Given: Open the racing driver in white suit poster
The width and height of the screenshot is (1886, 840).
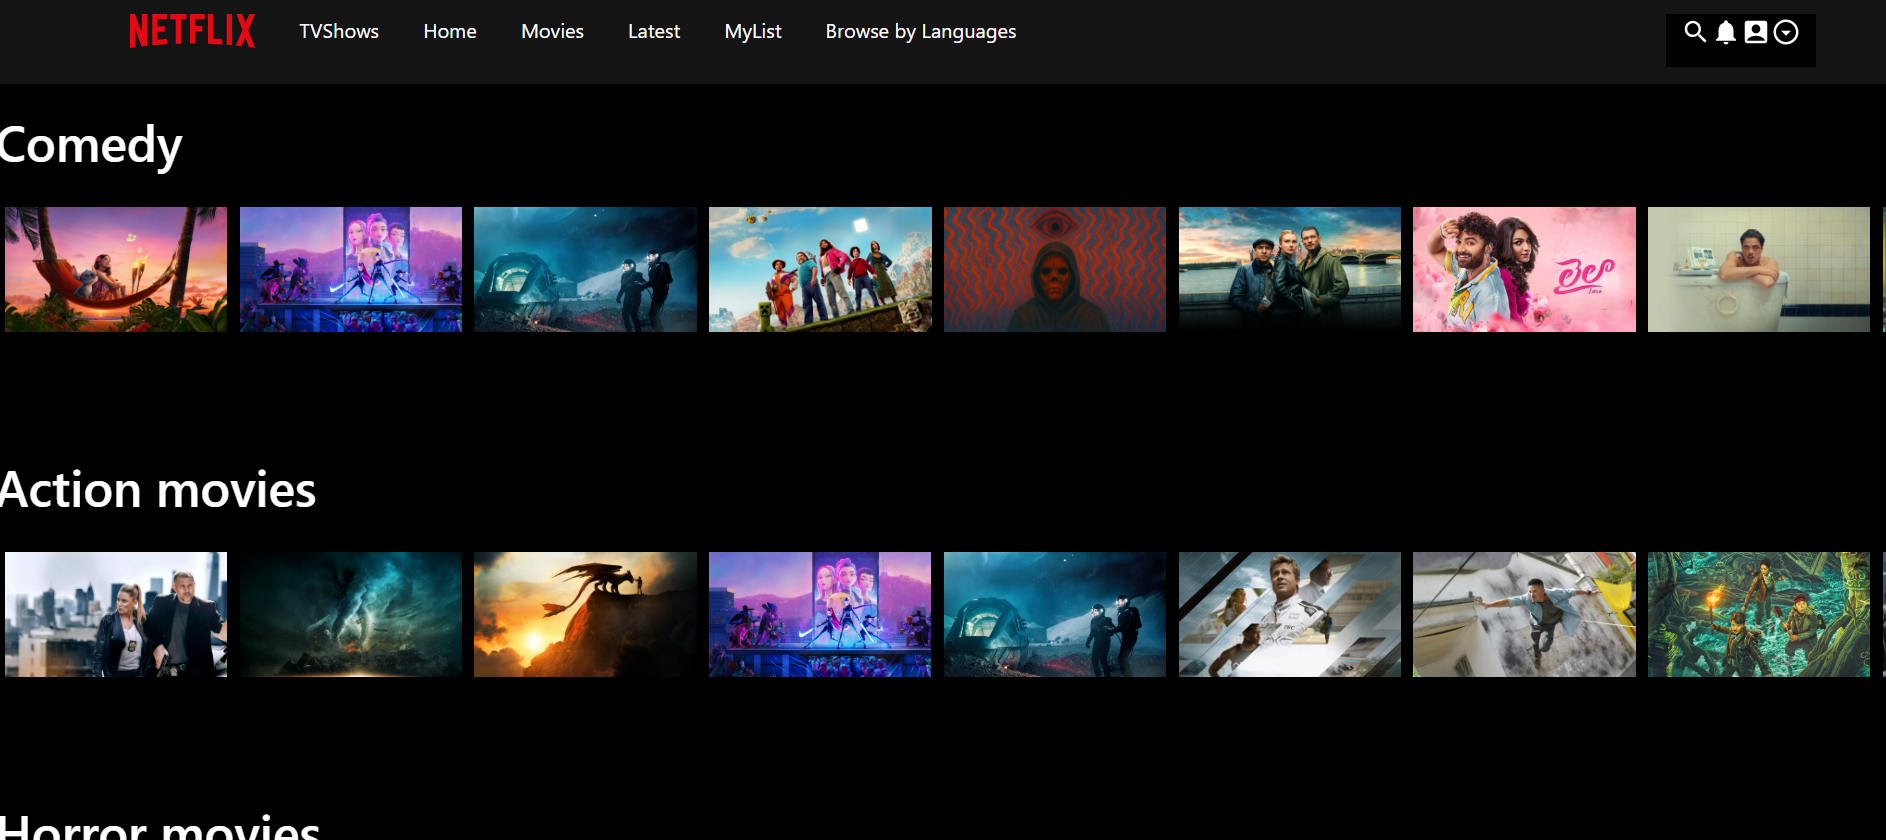Looking at the screenshot, I should click(1289, 614).
